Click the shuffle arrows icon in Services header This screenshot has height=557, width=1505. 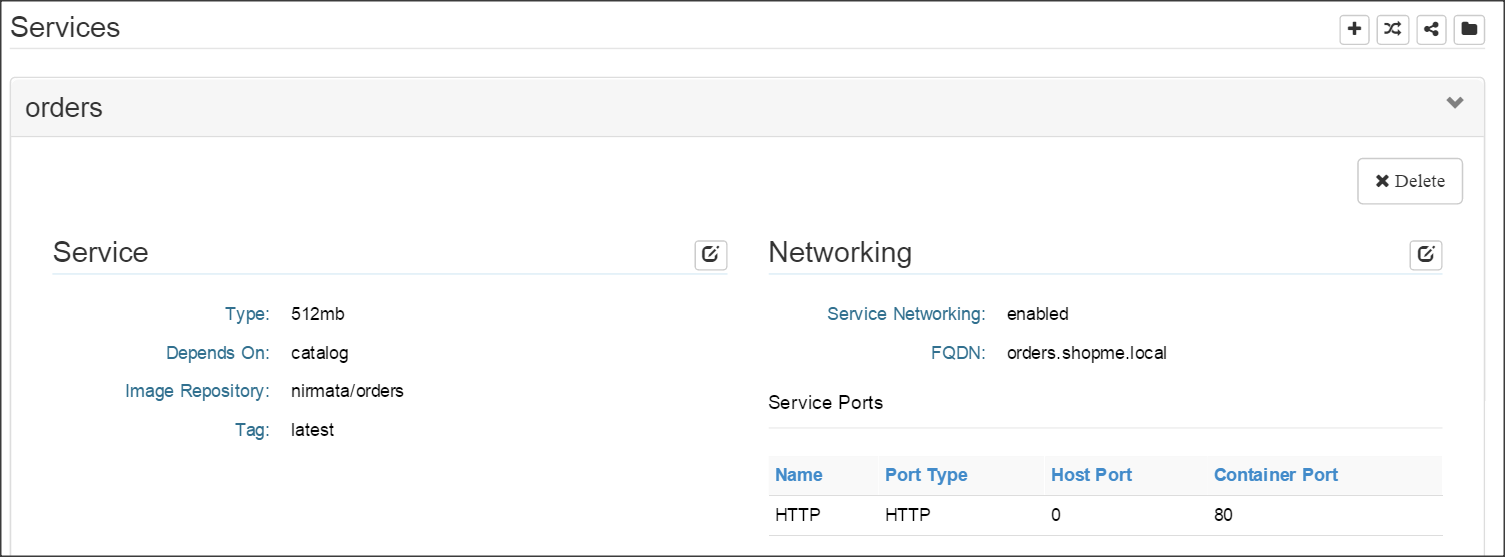pos(1392,29)
